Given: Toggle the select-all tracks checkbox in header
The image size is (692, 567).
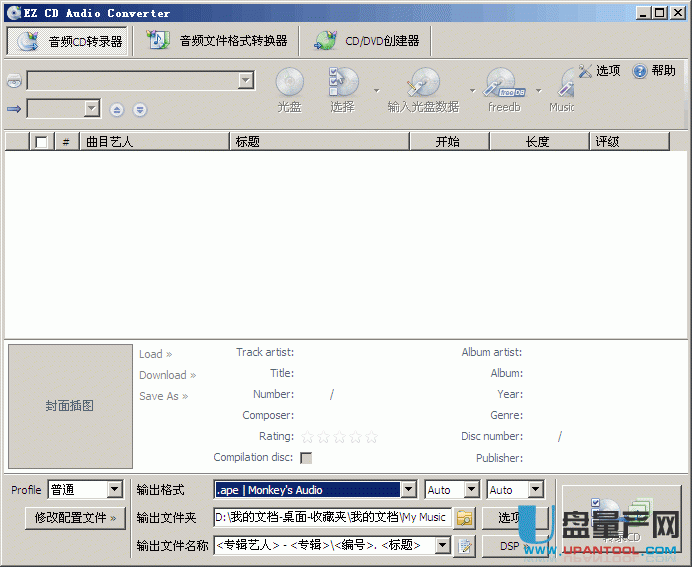Looking at the screenshot, I should click(41, 142).
